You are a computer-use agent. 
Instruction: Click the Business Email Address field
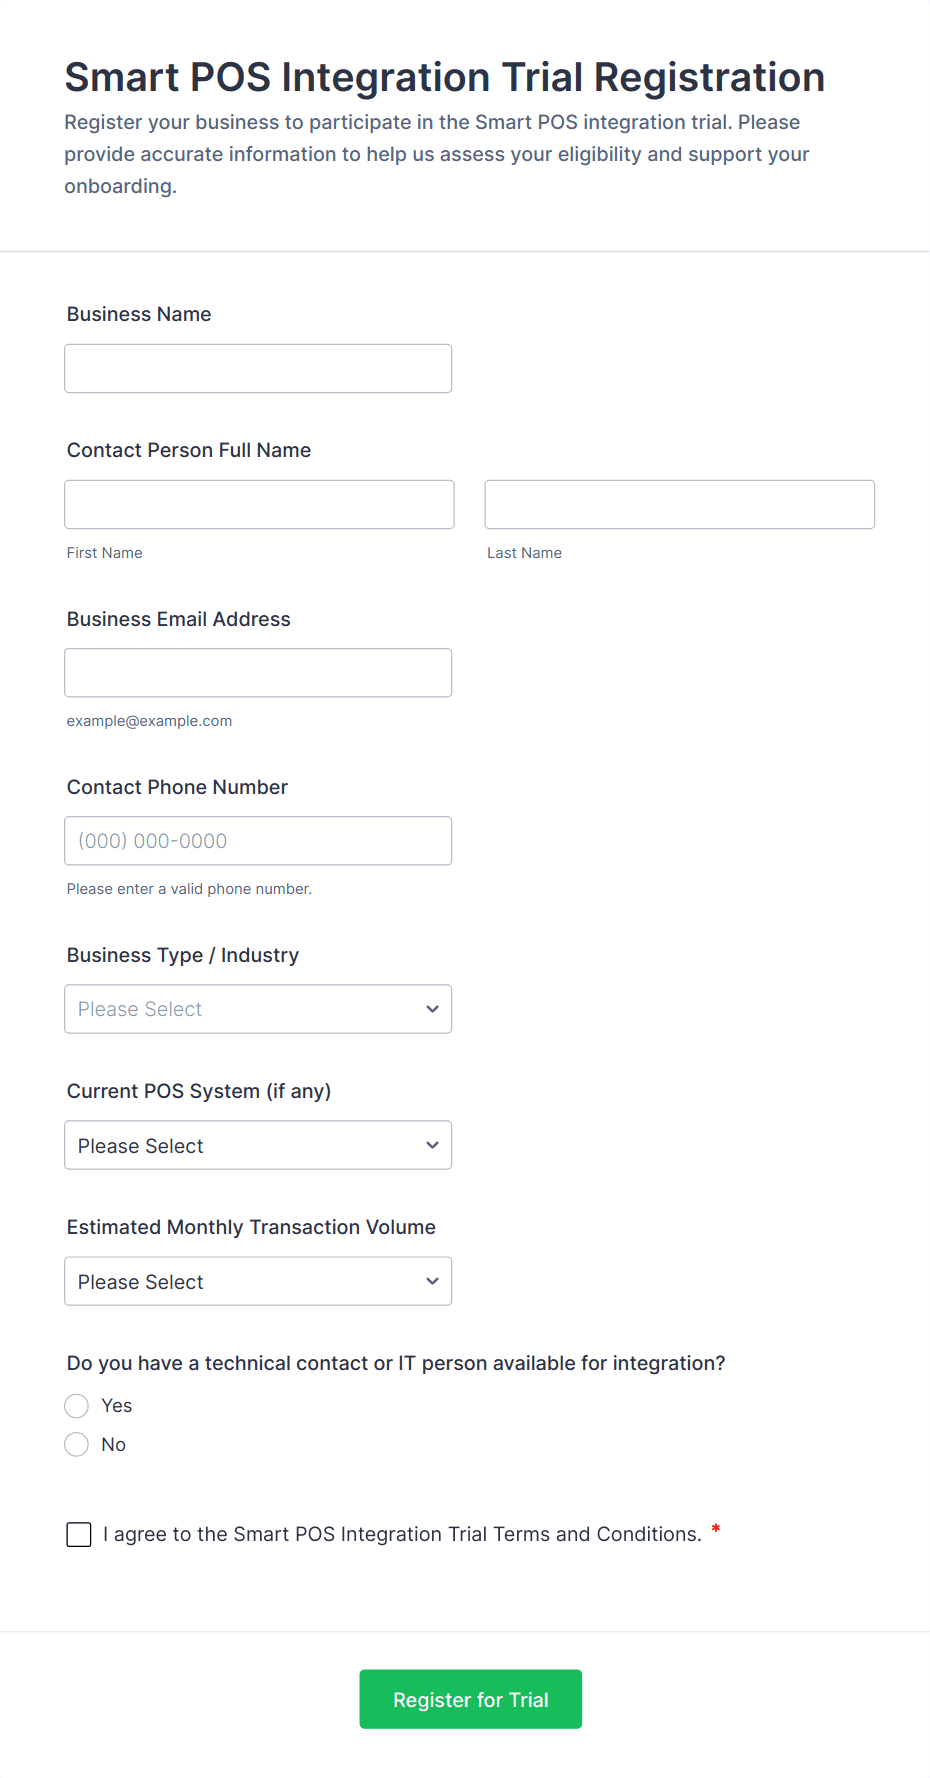click(258, 673)
